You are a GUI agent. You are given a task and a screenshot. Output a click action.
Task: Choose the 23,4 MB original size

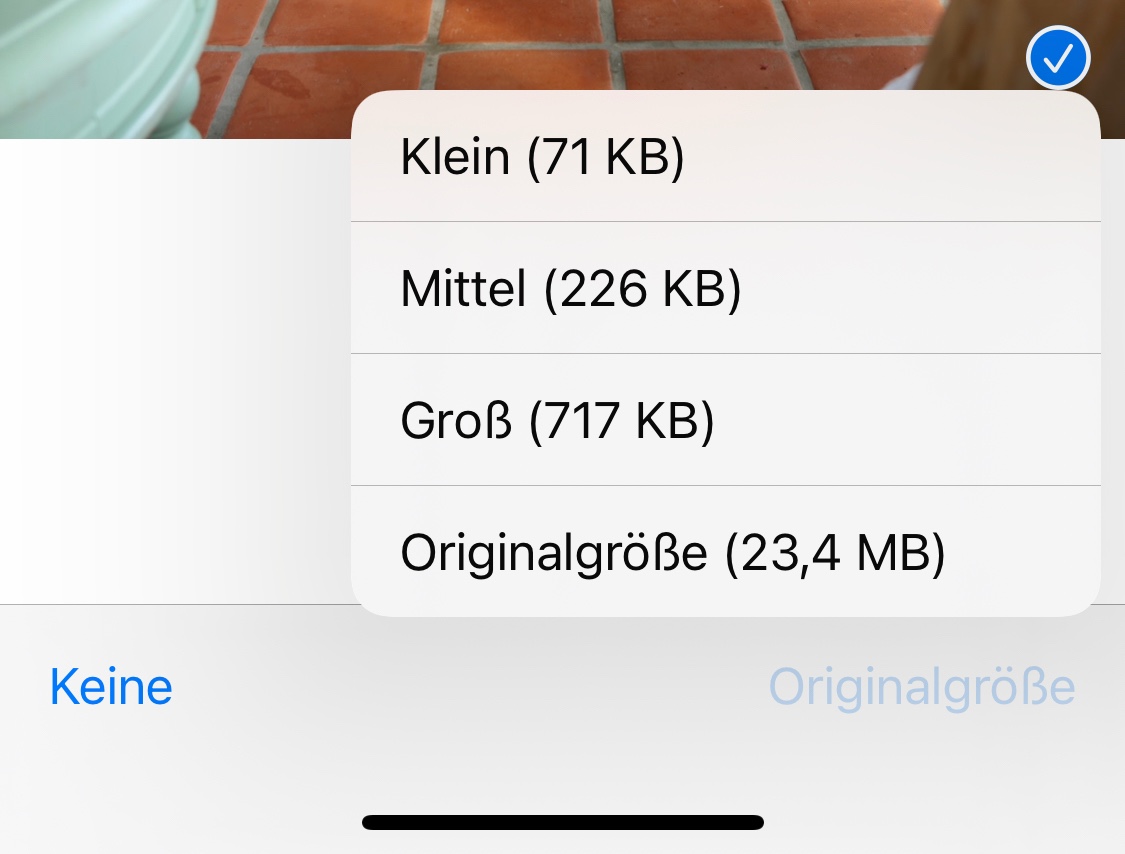(673, 553)
